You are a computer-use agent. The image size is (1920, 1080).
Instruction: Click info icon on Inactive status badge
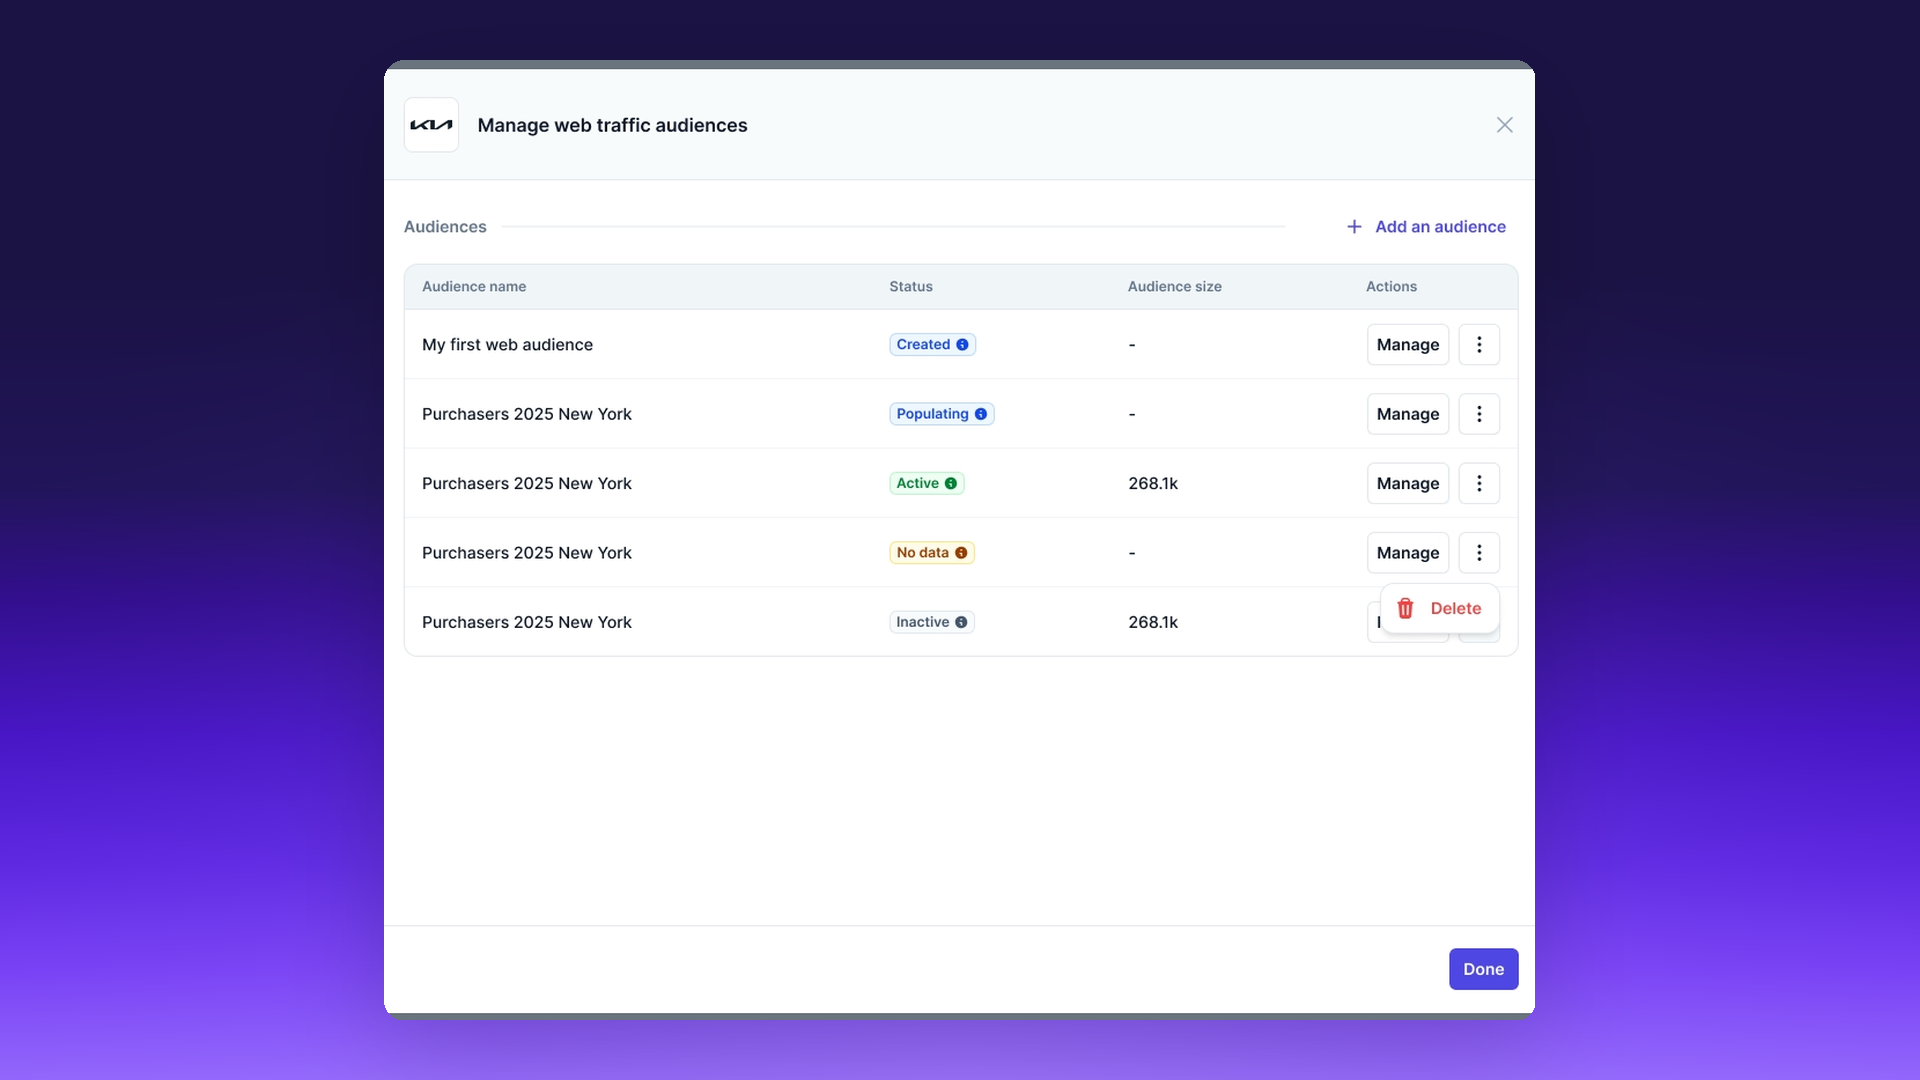(961, 622)
